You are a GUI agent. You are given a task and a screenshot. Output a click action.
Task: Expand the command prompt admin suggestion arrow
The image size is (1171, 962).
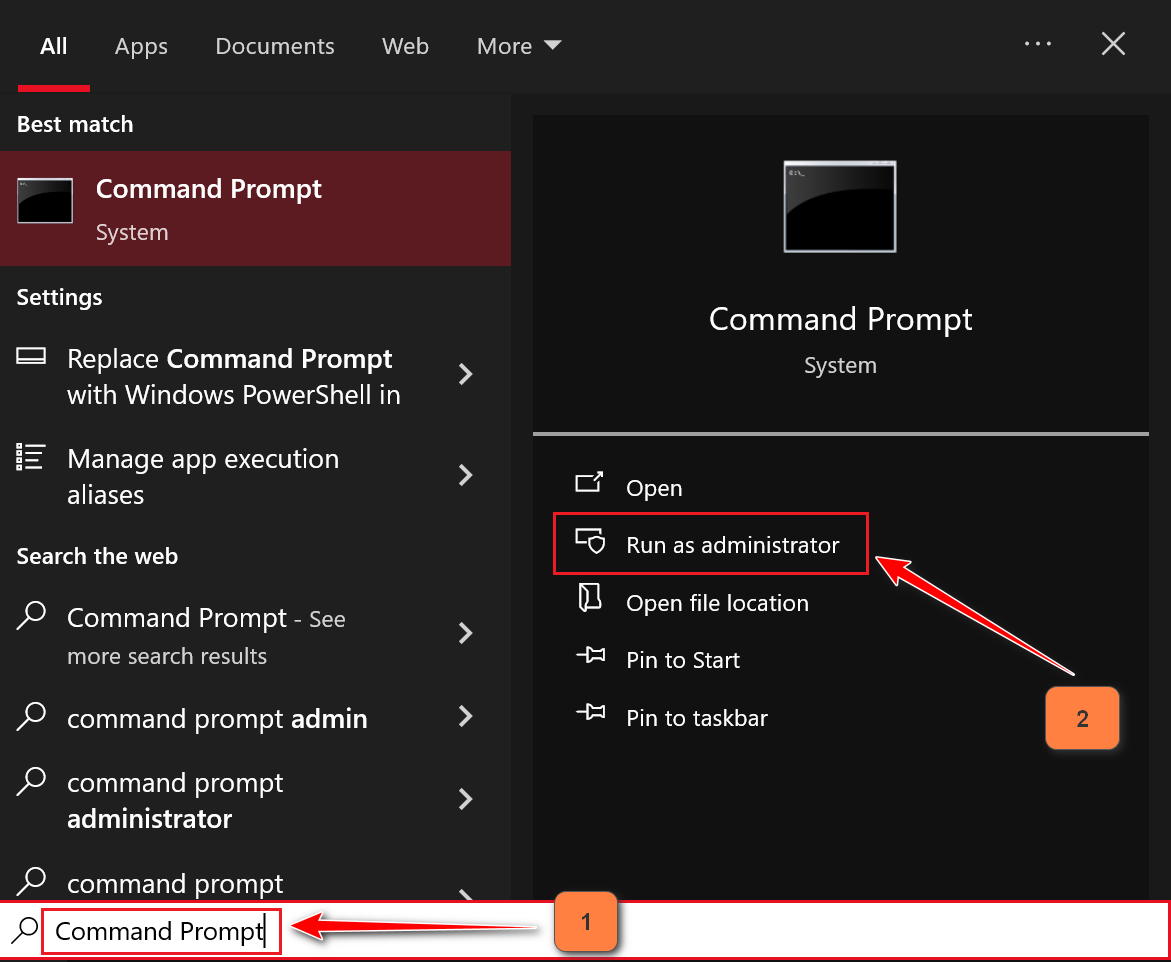[x=465, y=716]
